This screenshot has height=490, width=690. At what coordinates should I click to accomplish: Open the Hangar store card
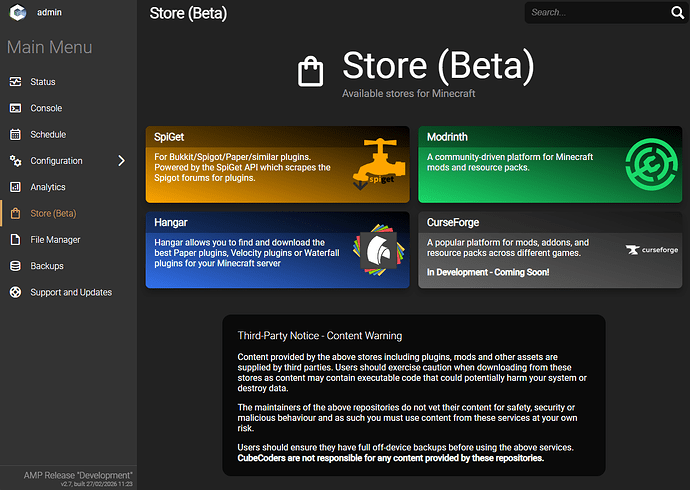point(278,250)
